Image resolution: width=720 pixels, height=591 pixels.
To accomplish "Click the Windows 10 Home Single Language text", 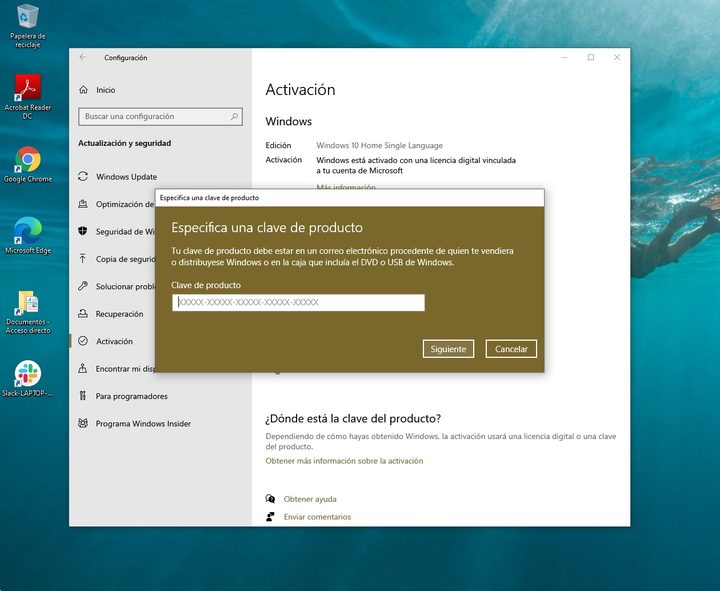I will (x=379, y=146).
